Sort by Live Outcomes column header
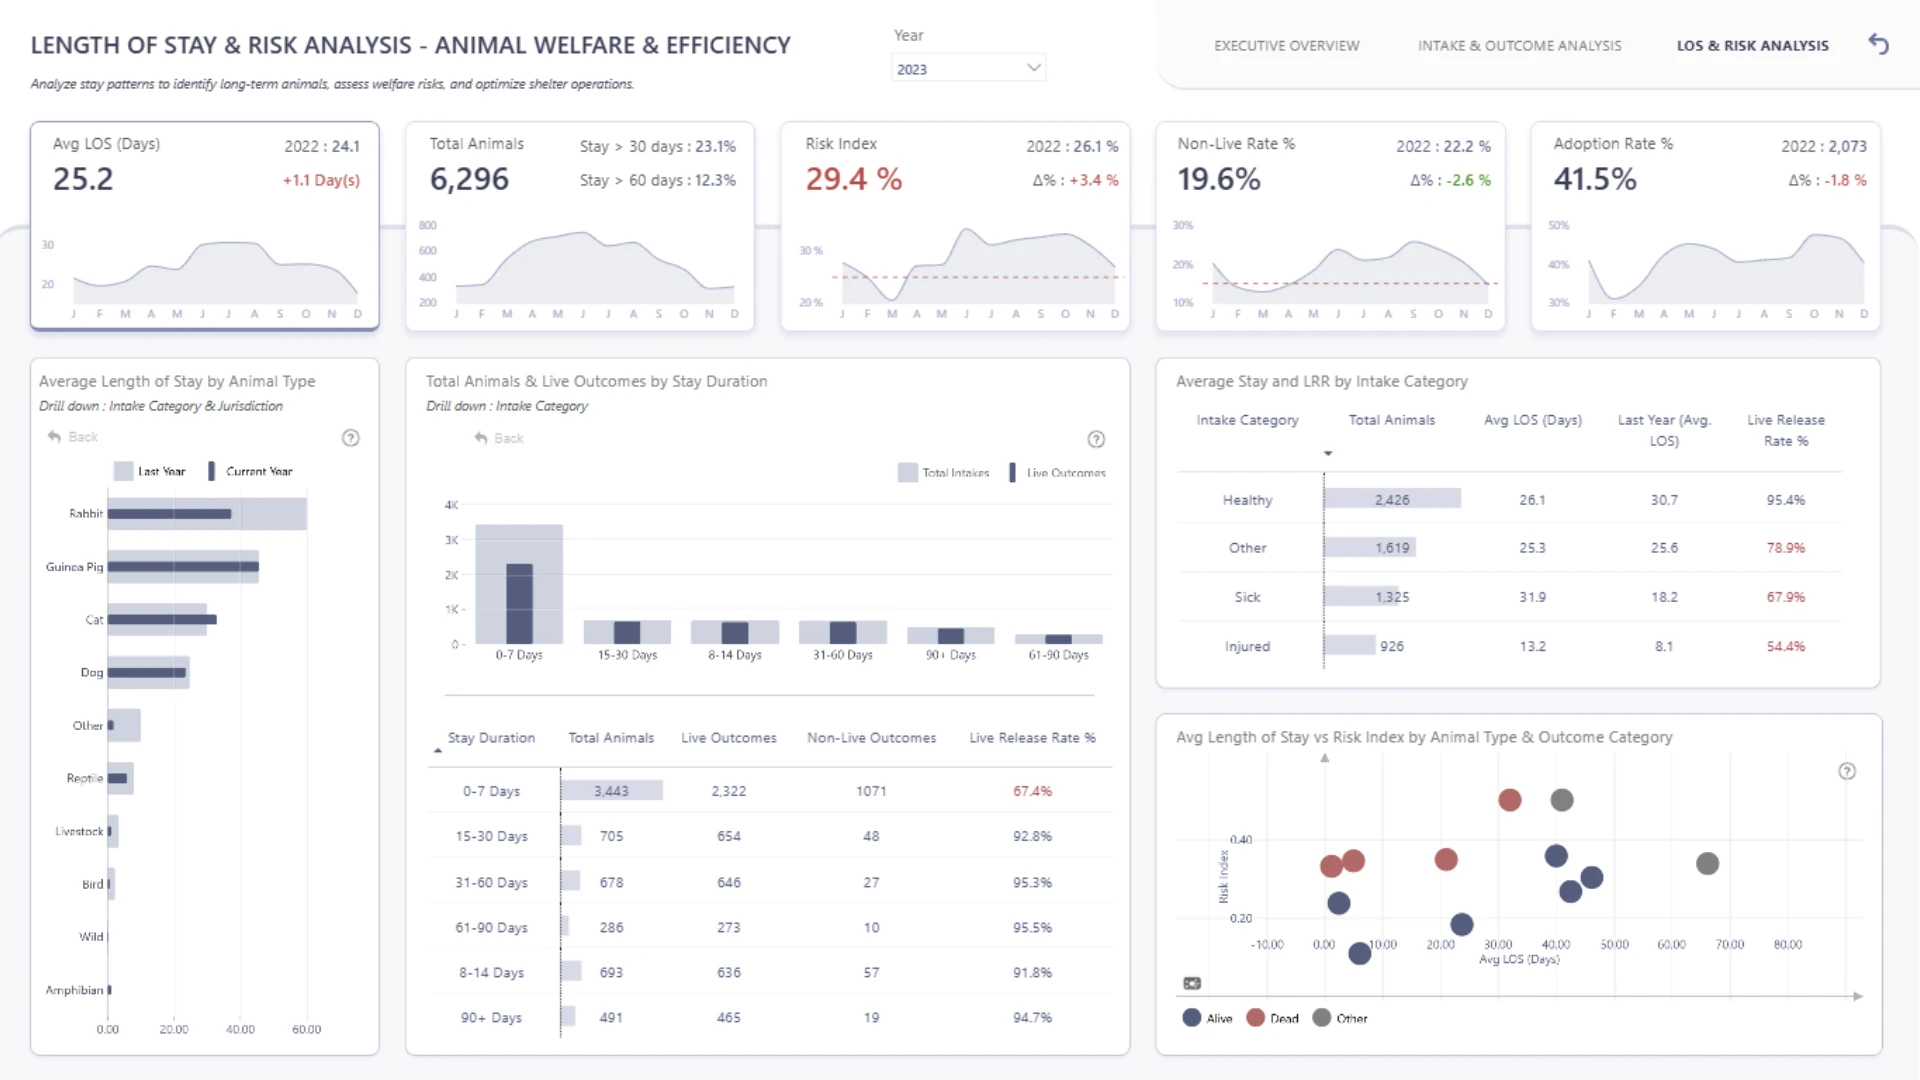The width and height of the screenshot is (1920, 1080). tap(728, 738)
